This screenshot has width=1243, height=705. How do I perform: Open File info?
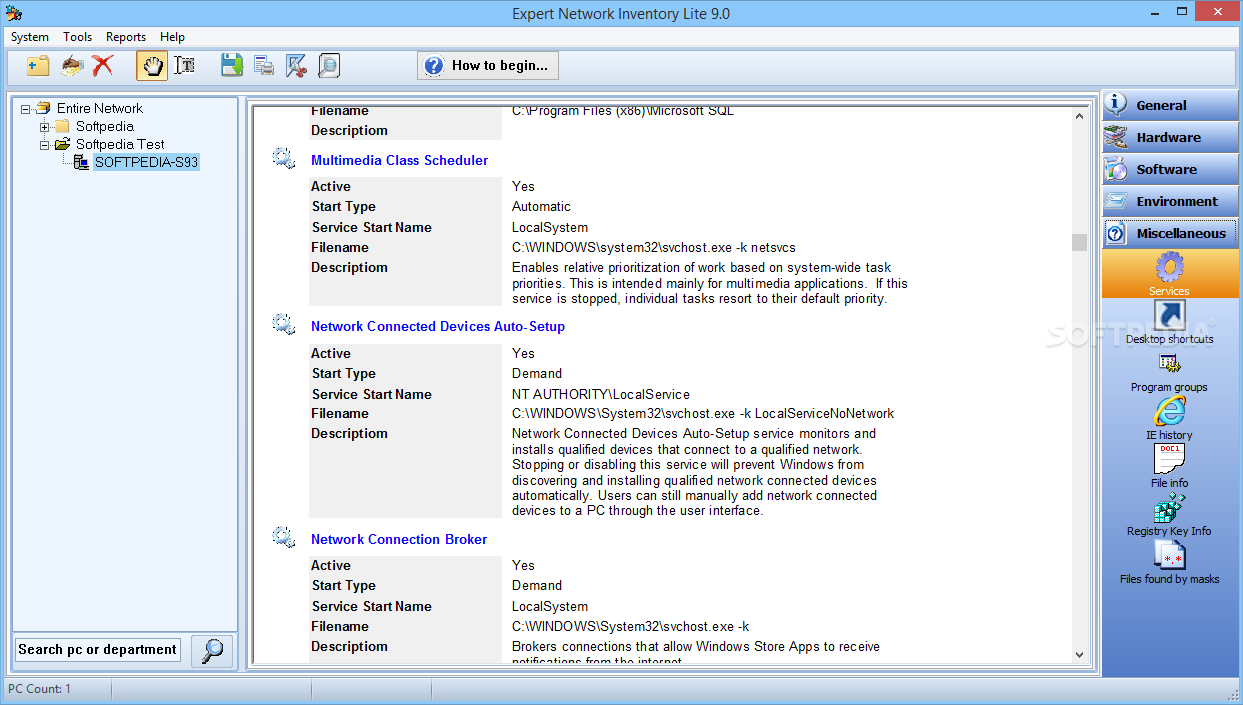1169,467
